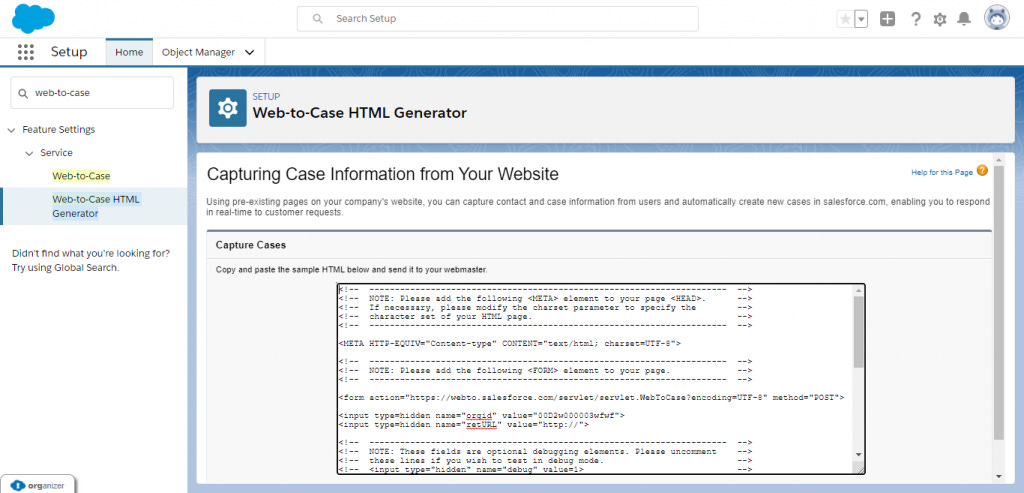Click the text area scroll up arrow

point(858,291)
